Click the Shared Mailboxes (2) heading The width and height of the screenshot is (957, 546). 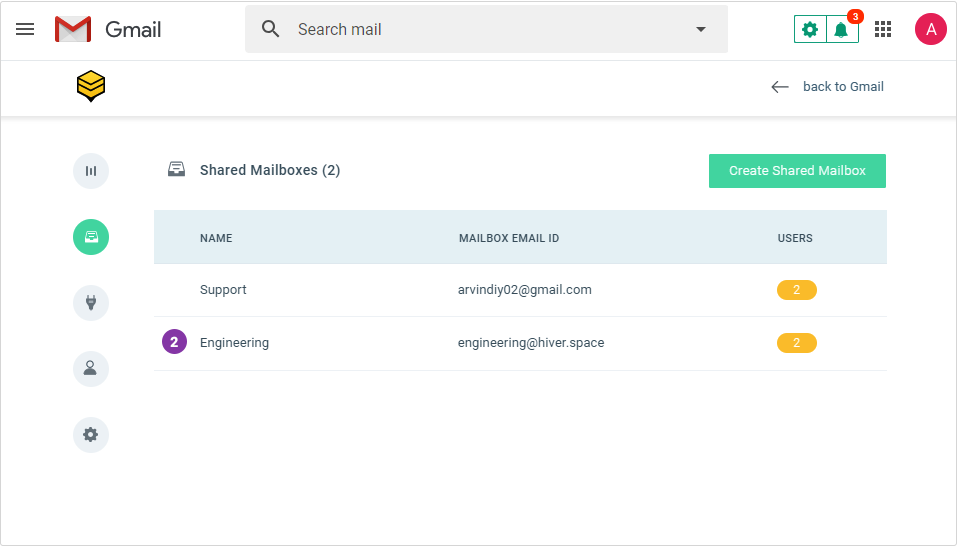tap(270, 170)
